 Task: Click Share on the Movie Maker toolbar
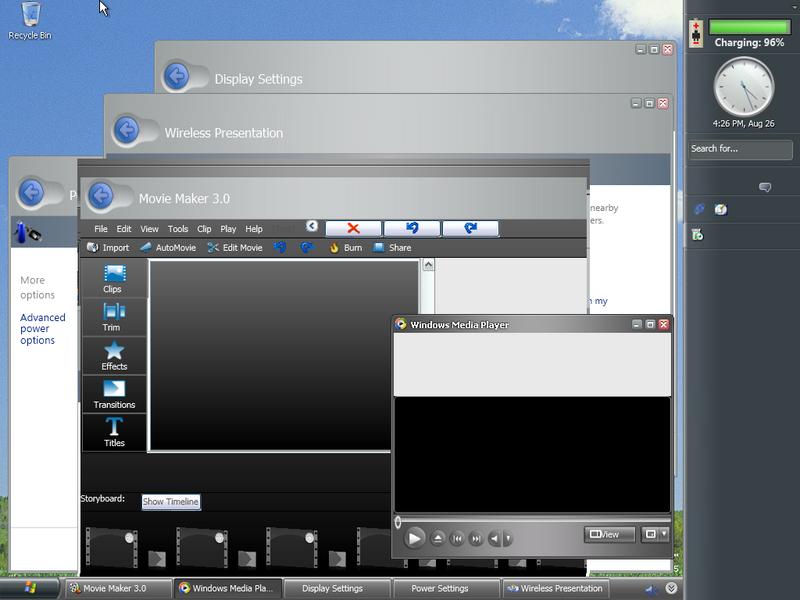(x=392, y=247)
